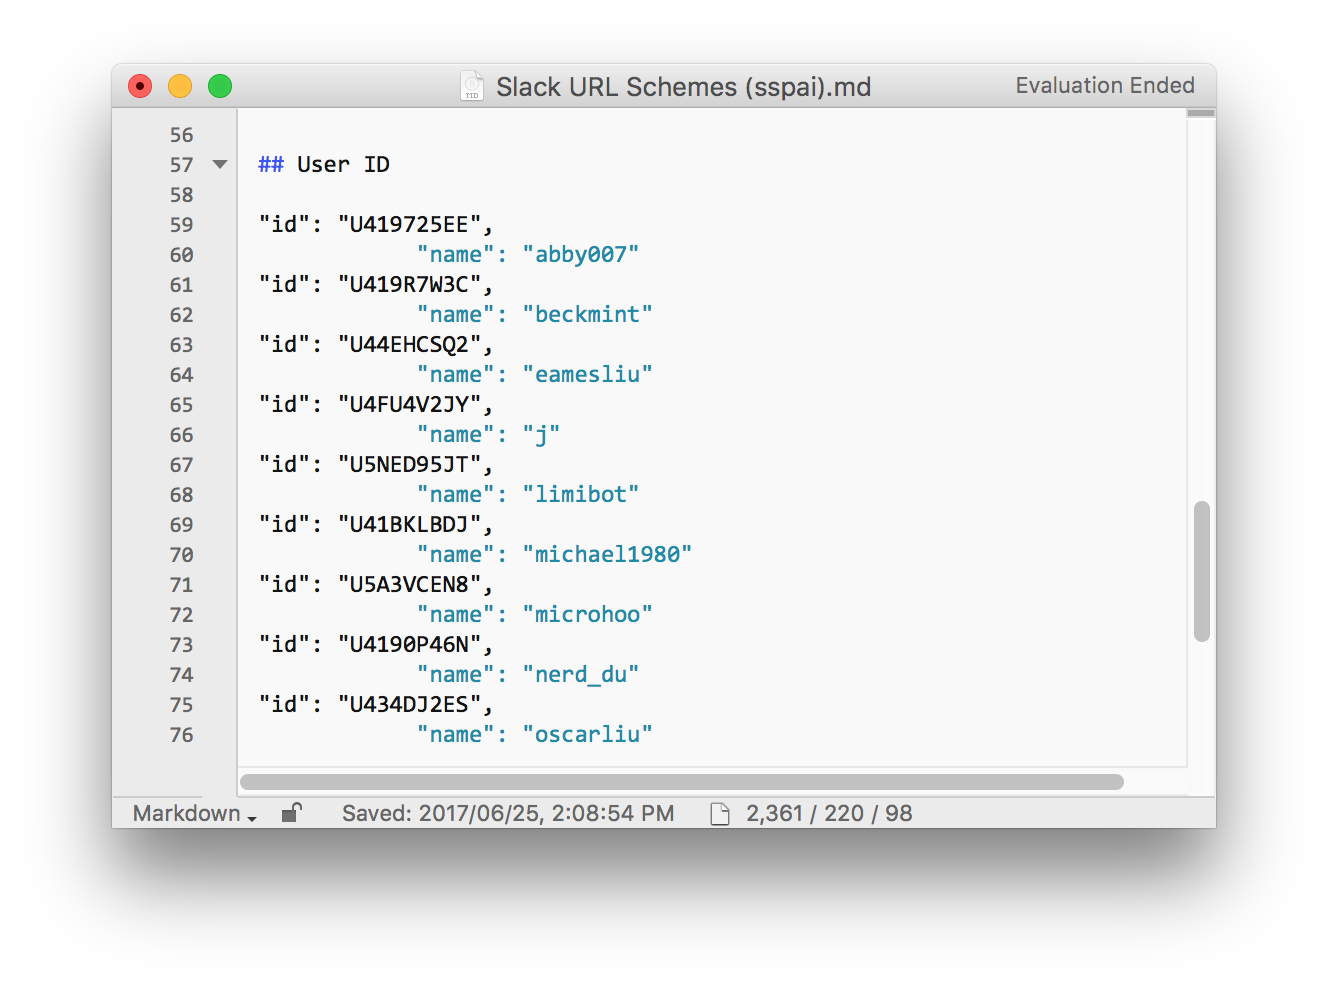Click the file proxy icon in title bar
This screenshot has height=988, width=1328.
click(472, 87)
